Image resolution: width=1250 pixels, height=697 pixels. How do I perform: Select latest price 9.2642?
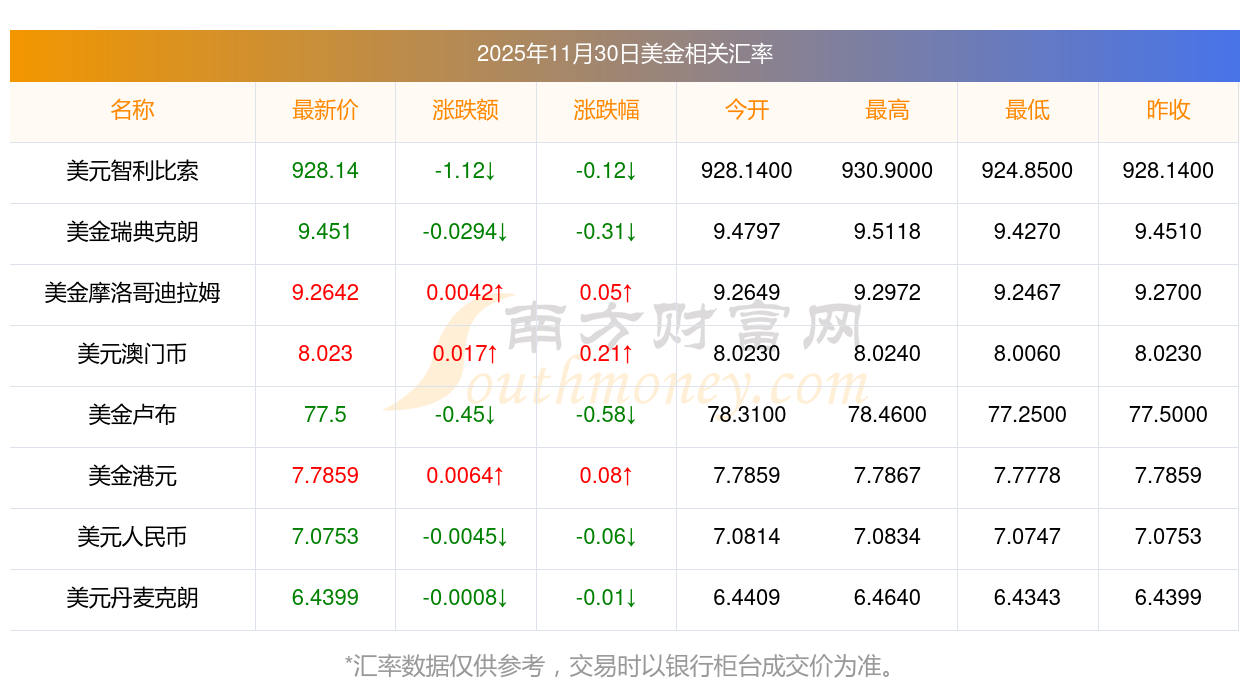(325, 293)
